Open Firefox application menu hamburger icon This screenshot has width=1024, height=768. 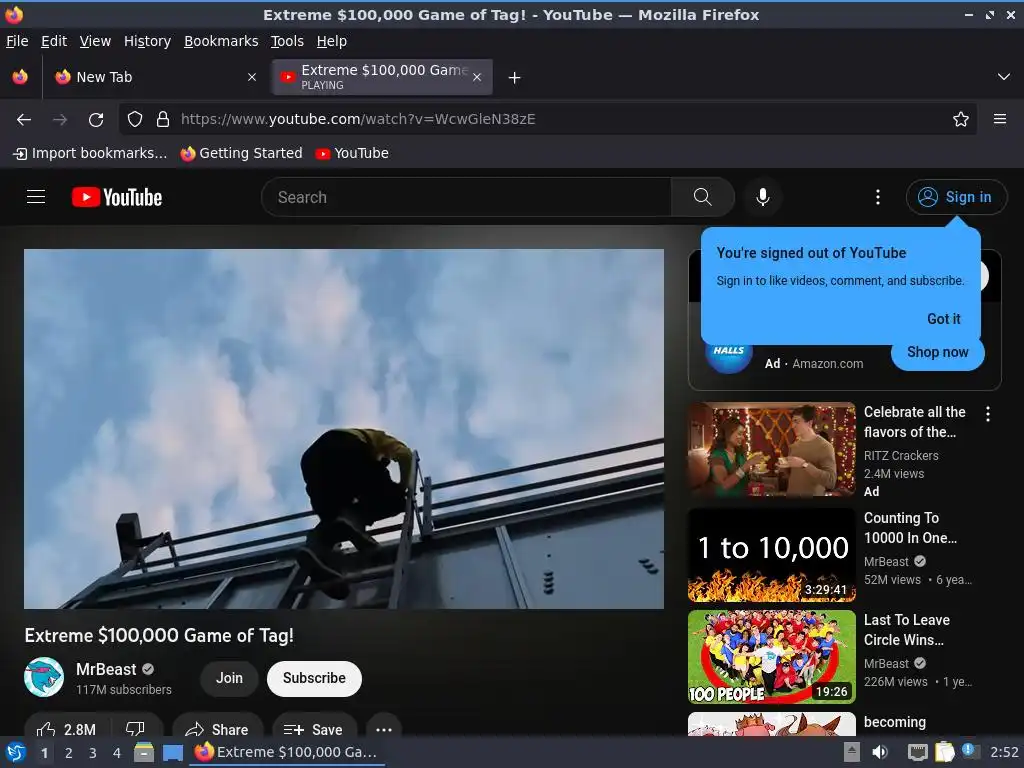[x=999, y=119]
